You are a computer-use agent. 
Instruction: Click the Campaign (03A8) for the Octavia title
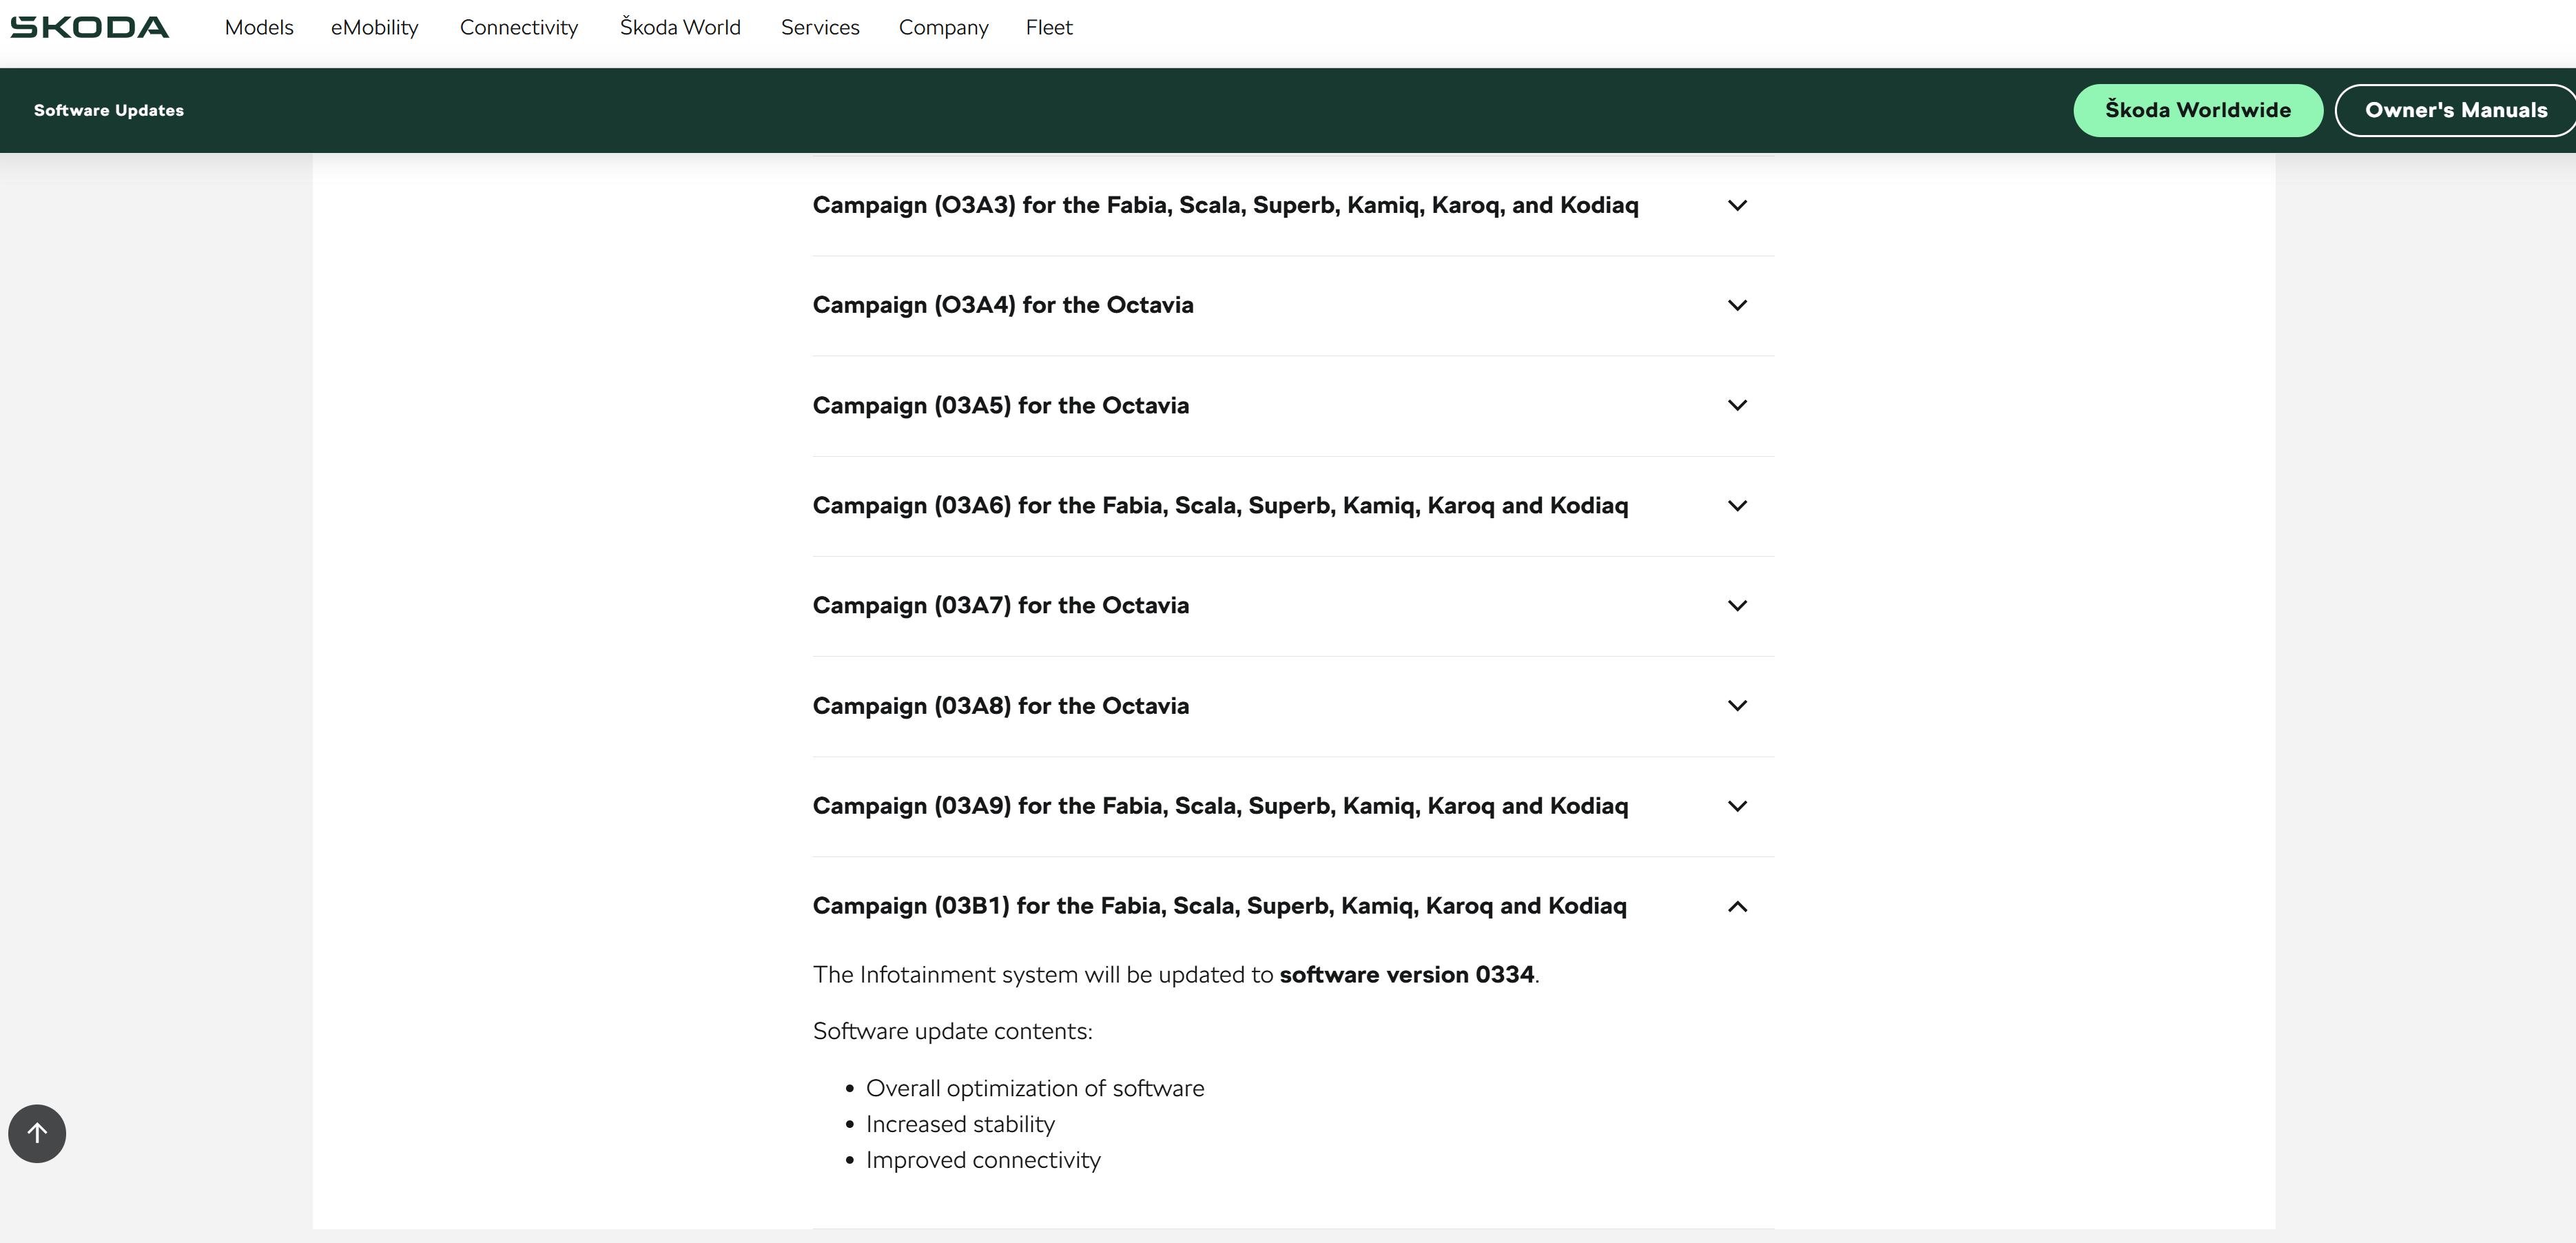[x=1001, y=706]
